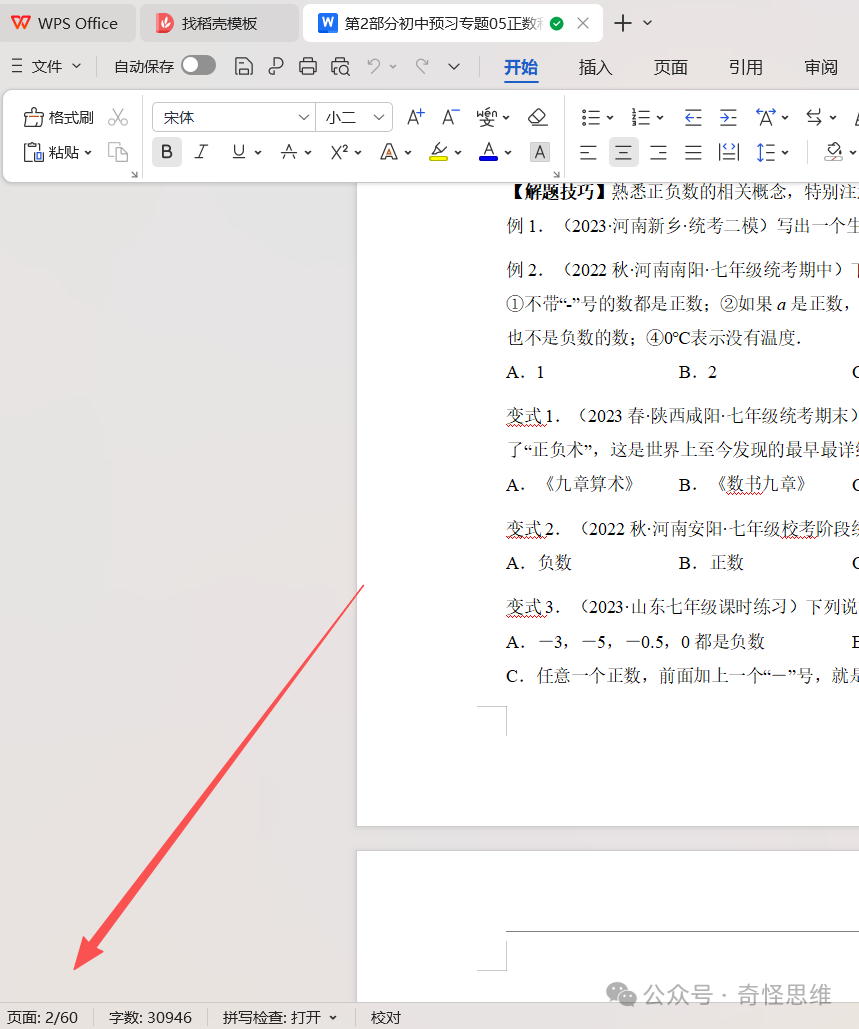Screen dimensions: 859x1029
Task: Toggle character shading A button
Action: 539,152
